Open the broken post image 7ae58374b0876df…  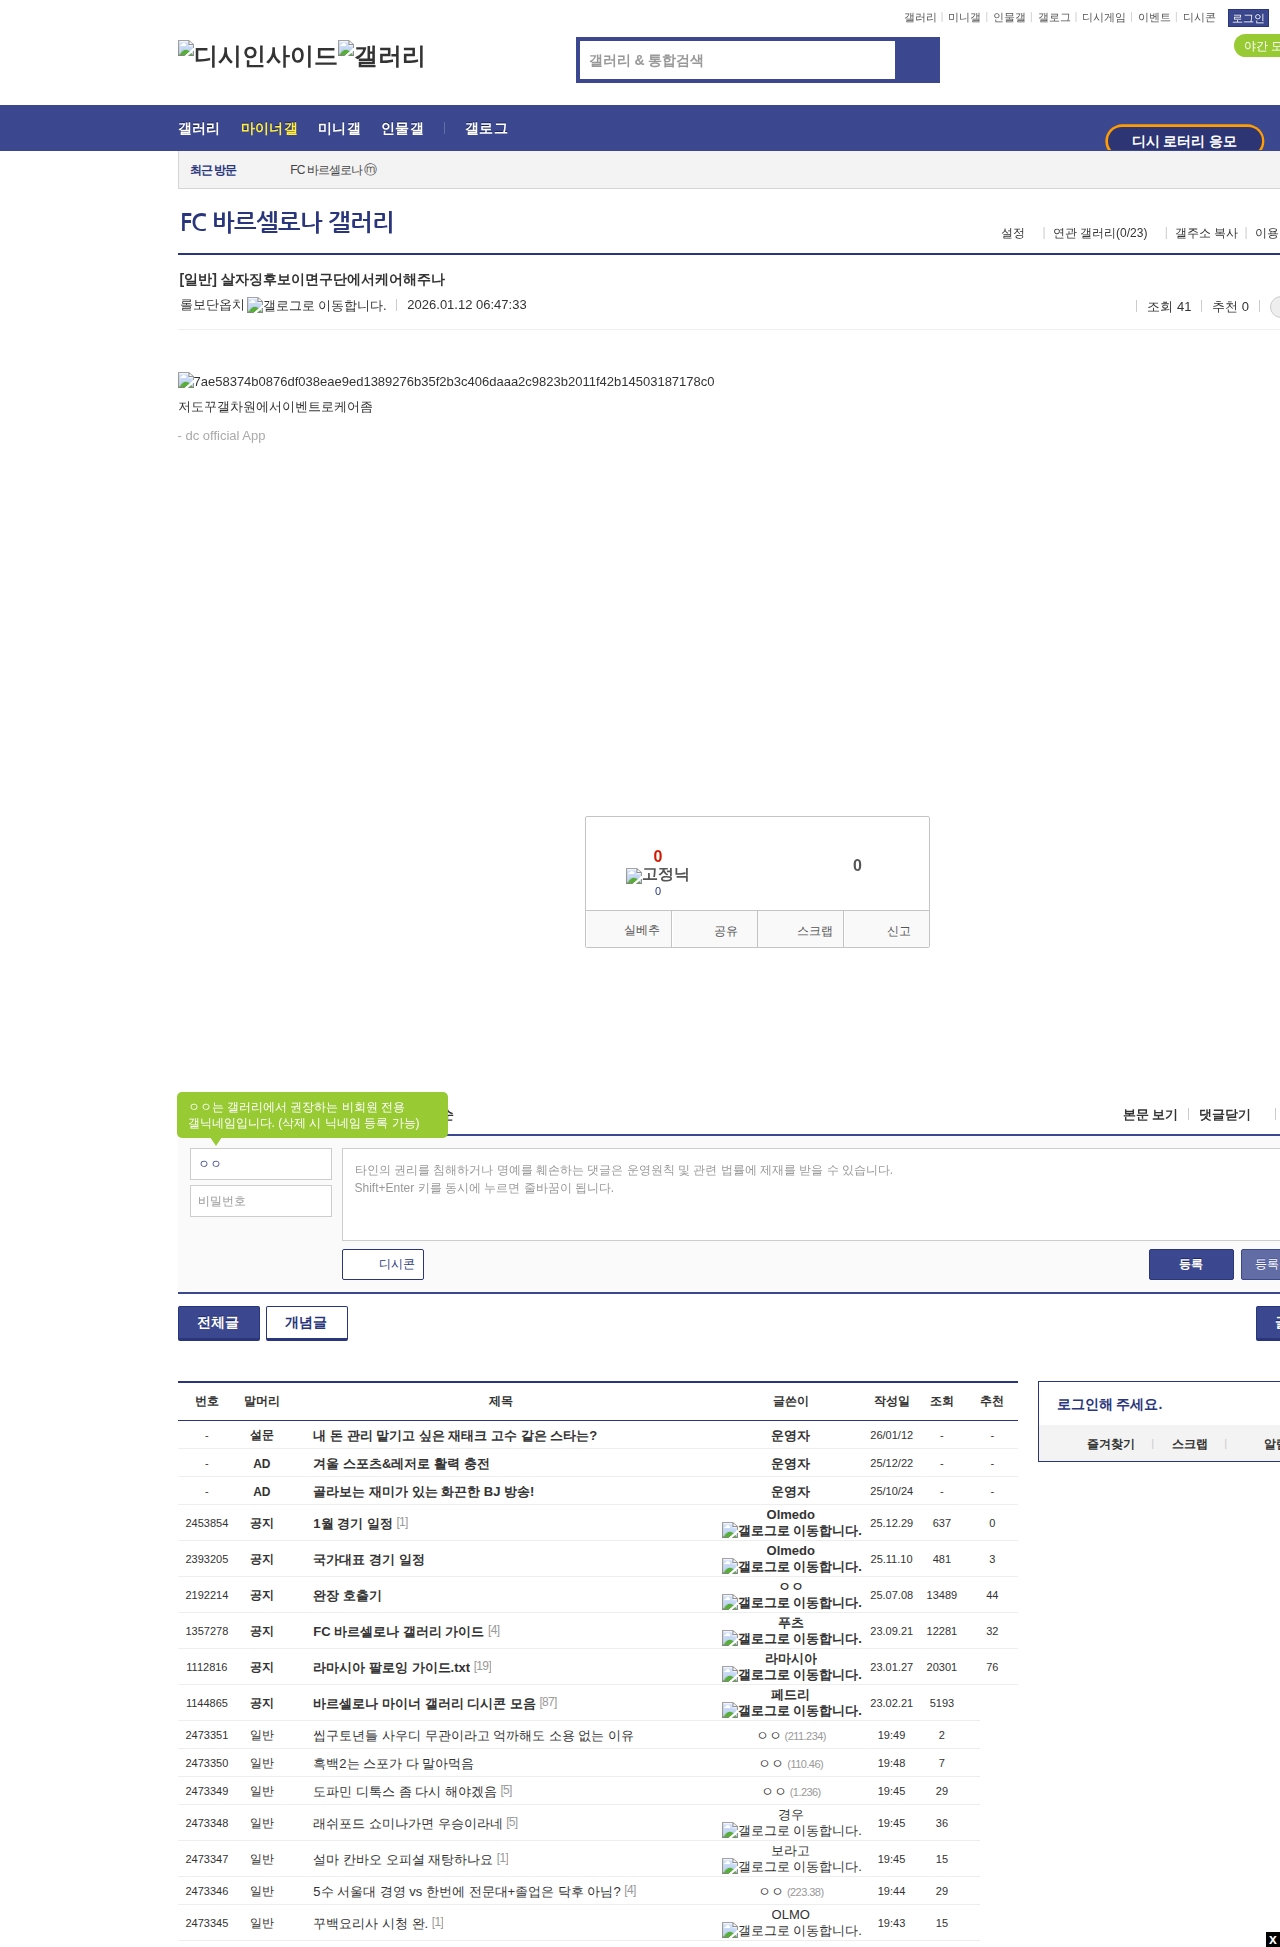(x=446, y=382)
